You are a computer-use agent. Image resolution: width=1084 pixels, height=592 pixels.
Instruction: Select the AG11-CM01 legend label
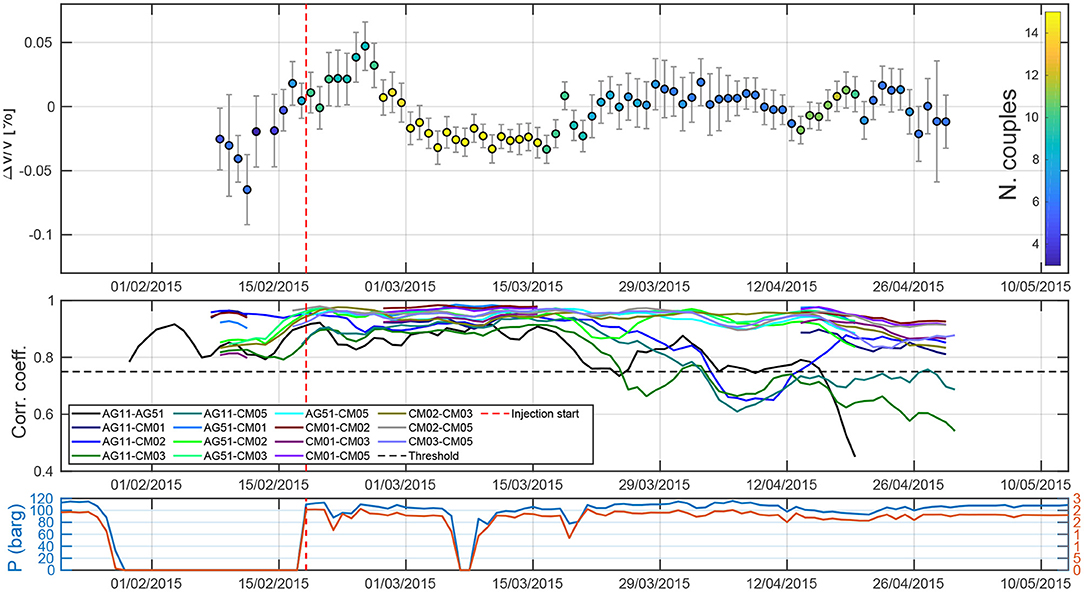click(x=133, y=428)
